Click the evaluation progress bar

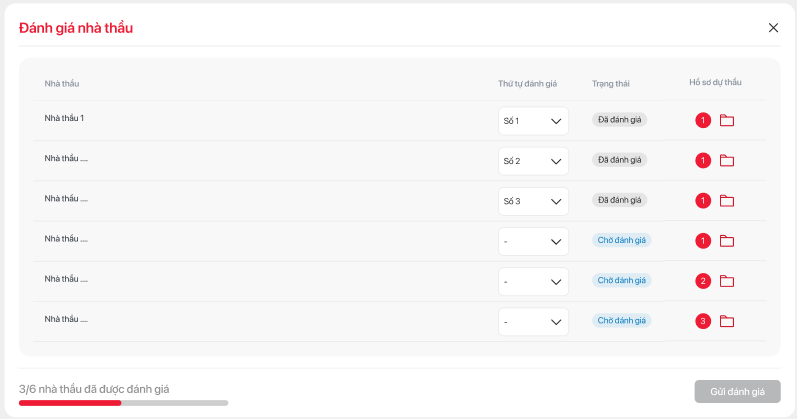(123, 403)
